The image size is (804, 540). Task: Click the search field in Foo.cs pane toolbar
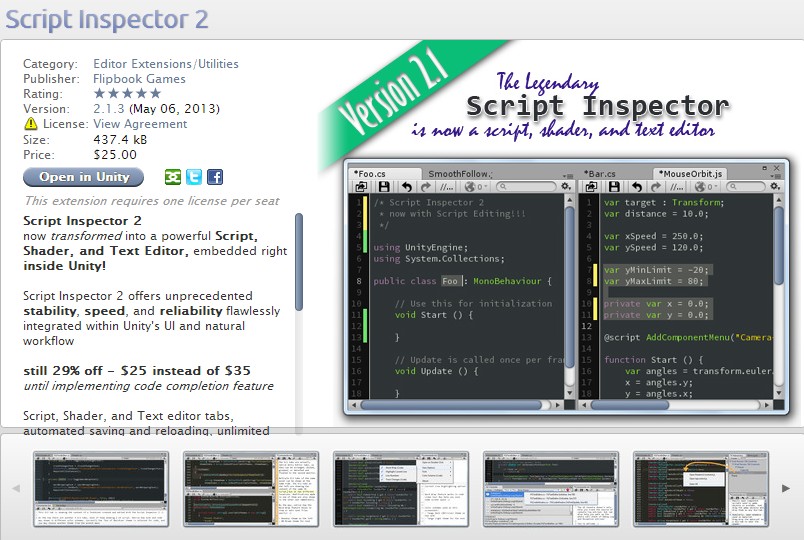pyautogui.click(x=526, y=187)
